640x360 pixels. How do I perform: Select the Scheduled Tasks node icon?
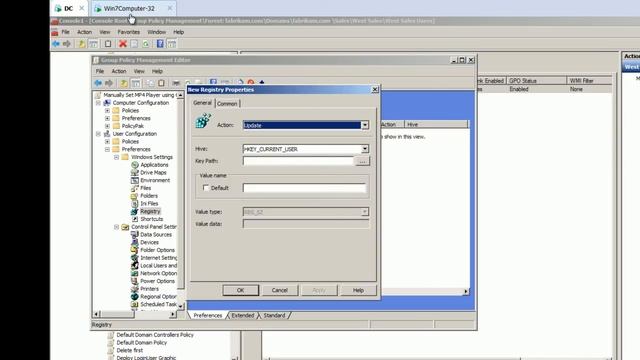pyautogui.click(x=135, y=304)
